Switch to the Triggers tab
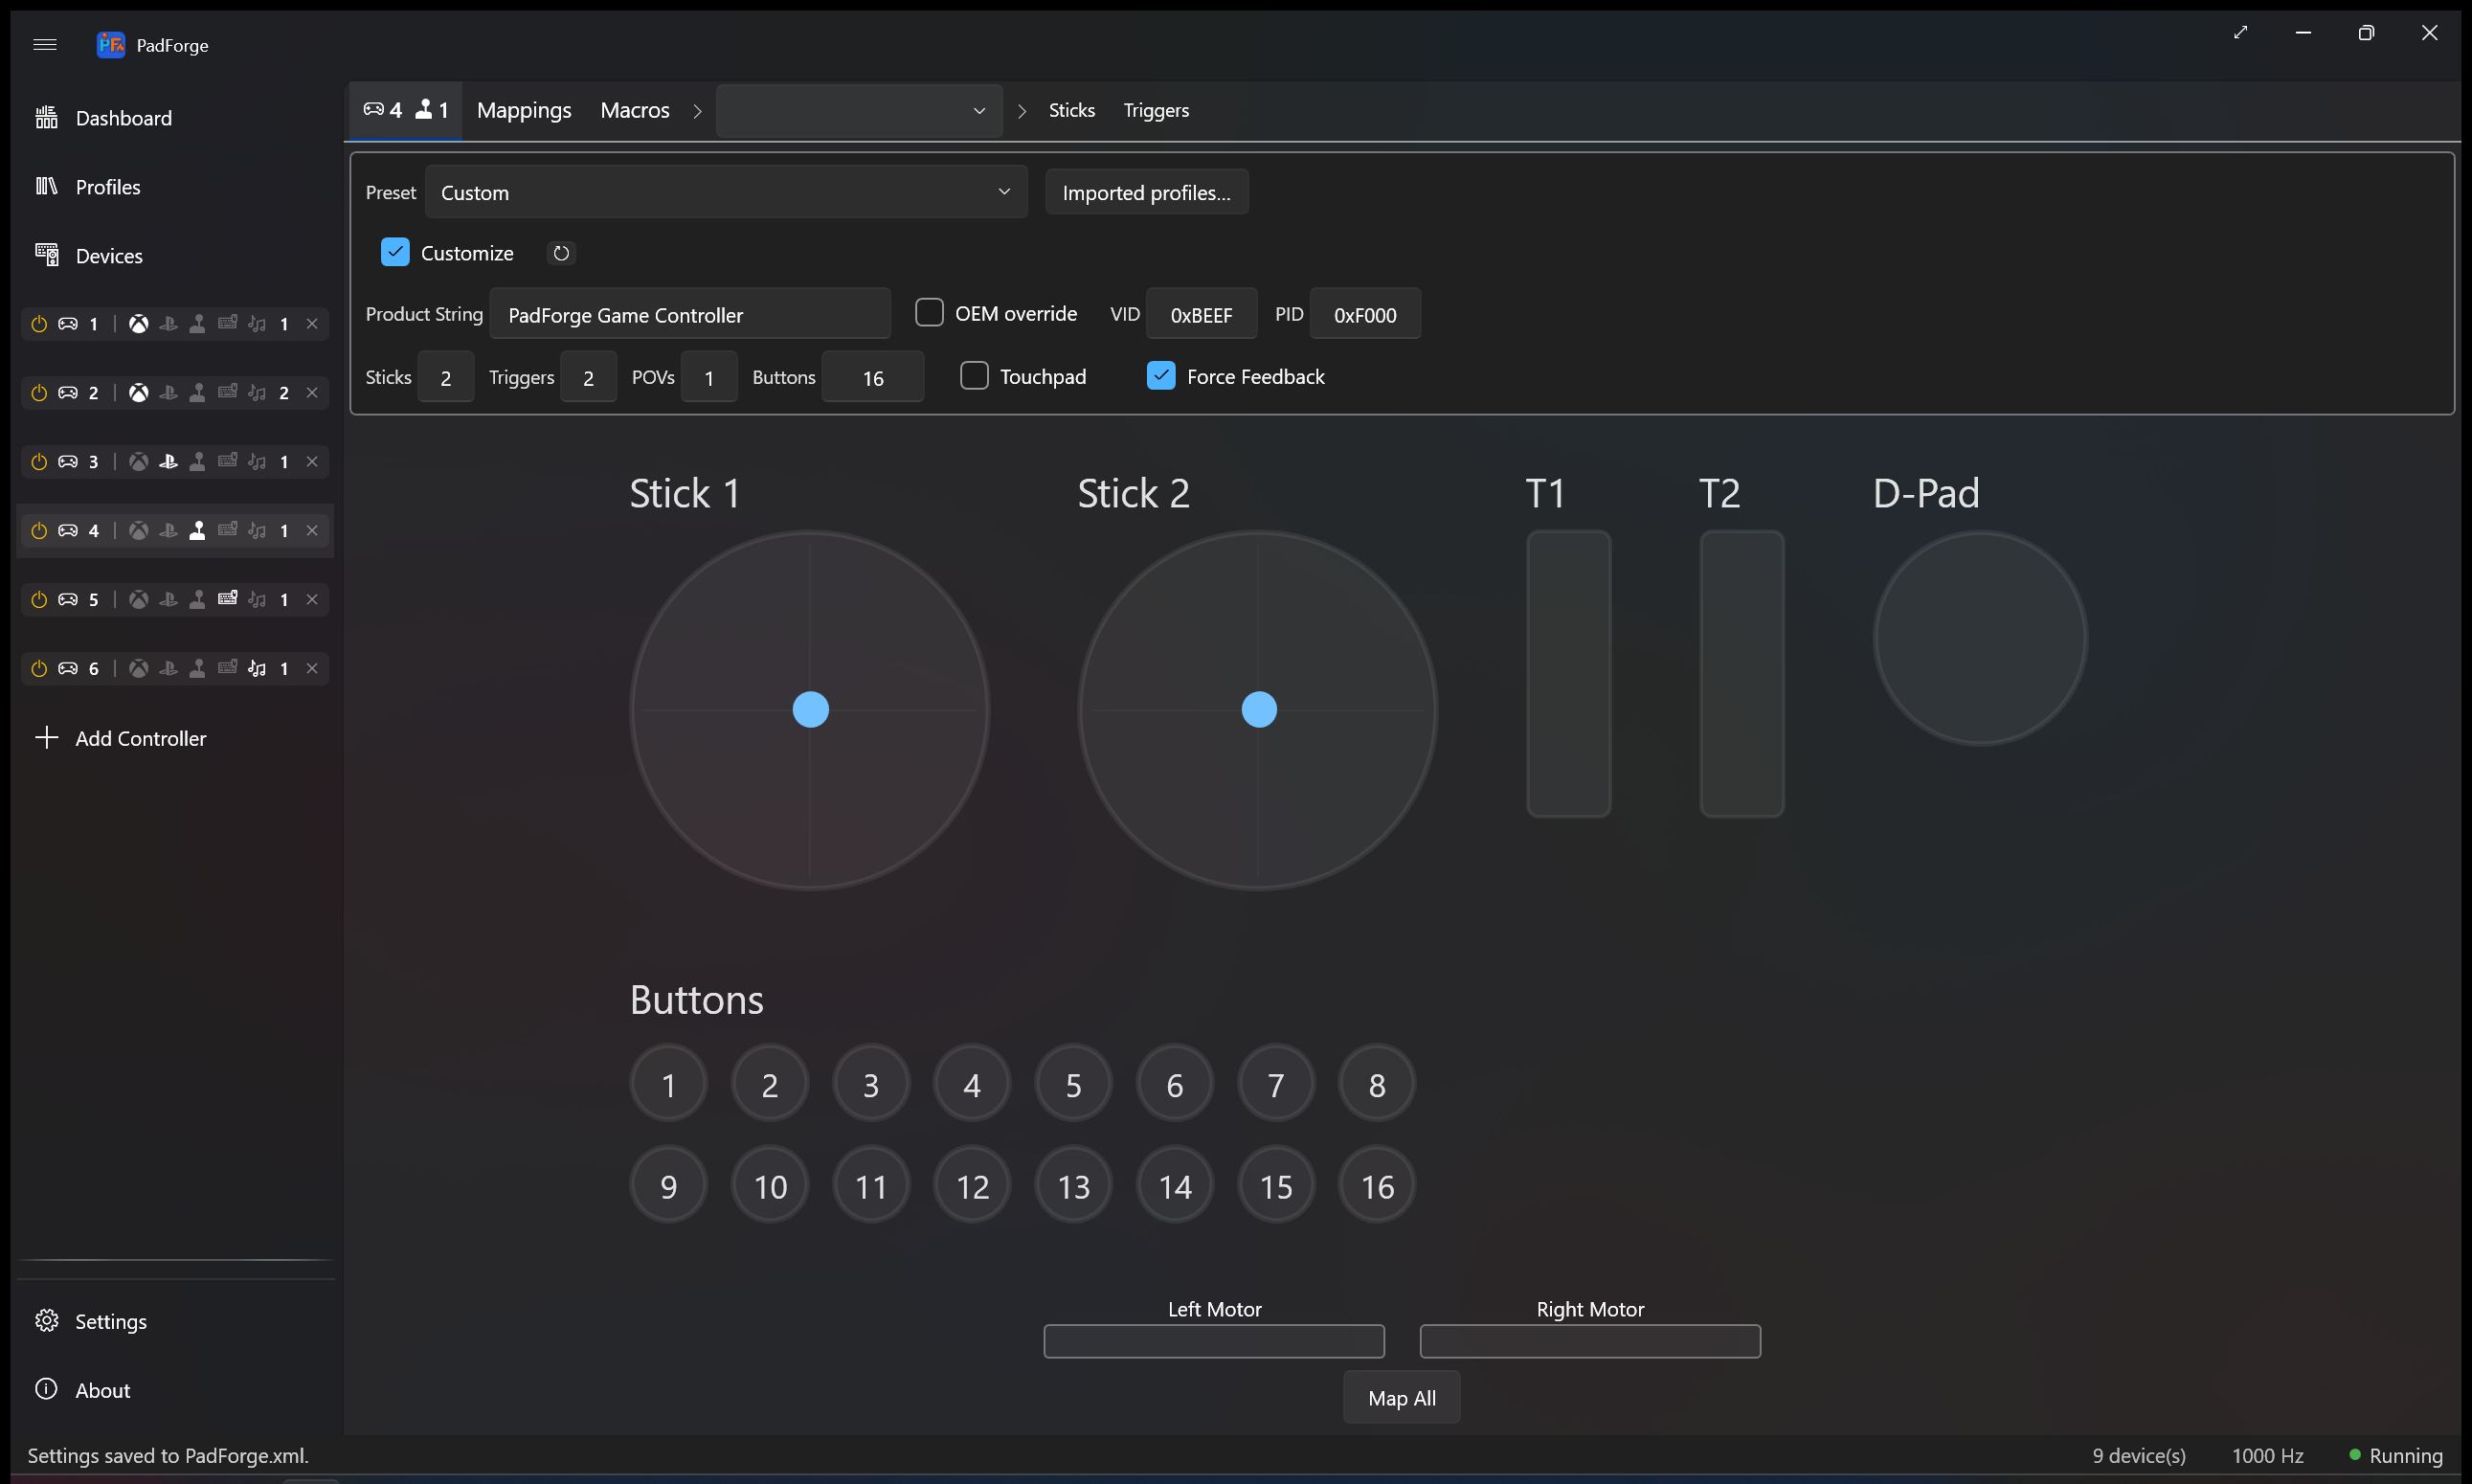The width and height of the screenshot is (2472, 1484). (1156, 110)
